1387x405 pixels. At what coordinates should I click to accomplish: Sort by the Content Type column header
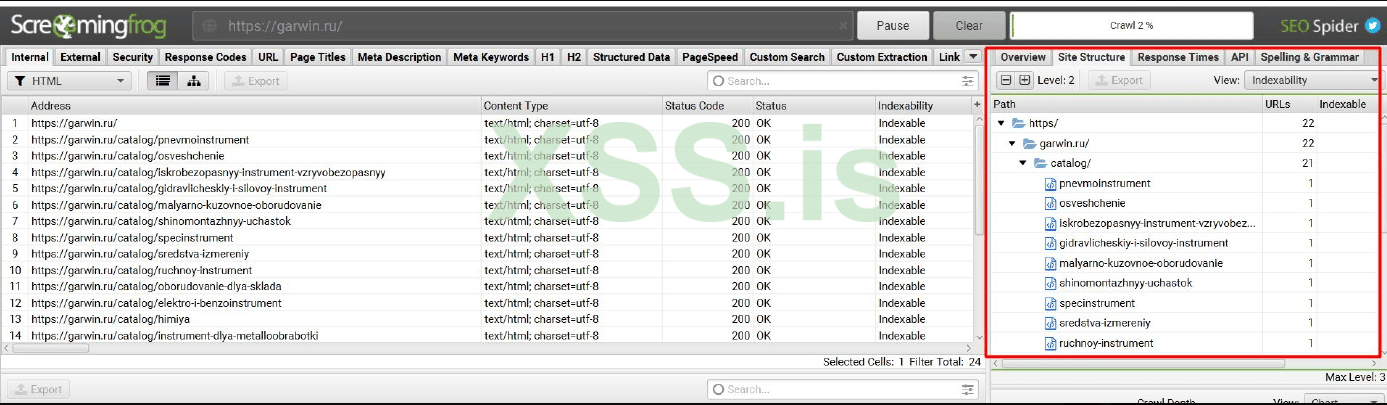(x=571, y=105)
